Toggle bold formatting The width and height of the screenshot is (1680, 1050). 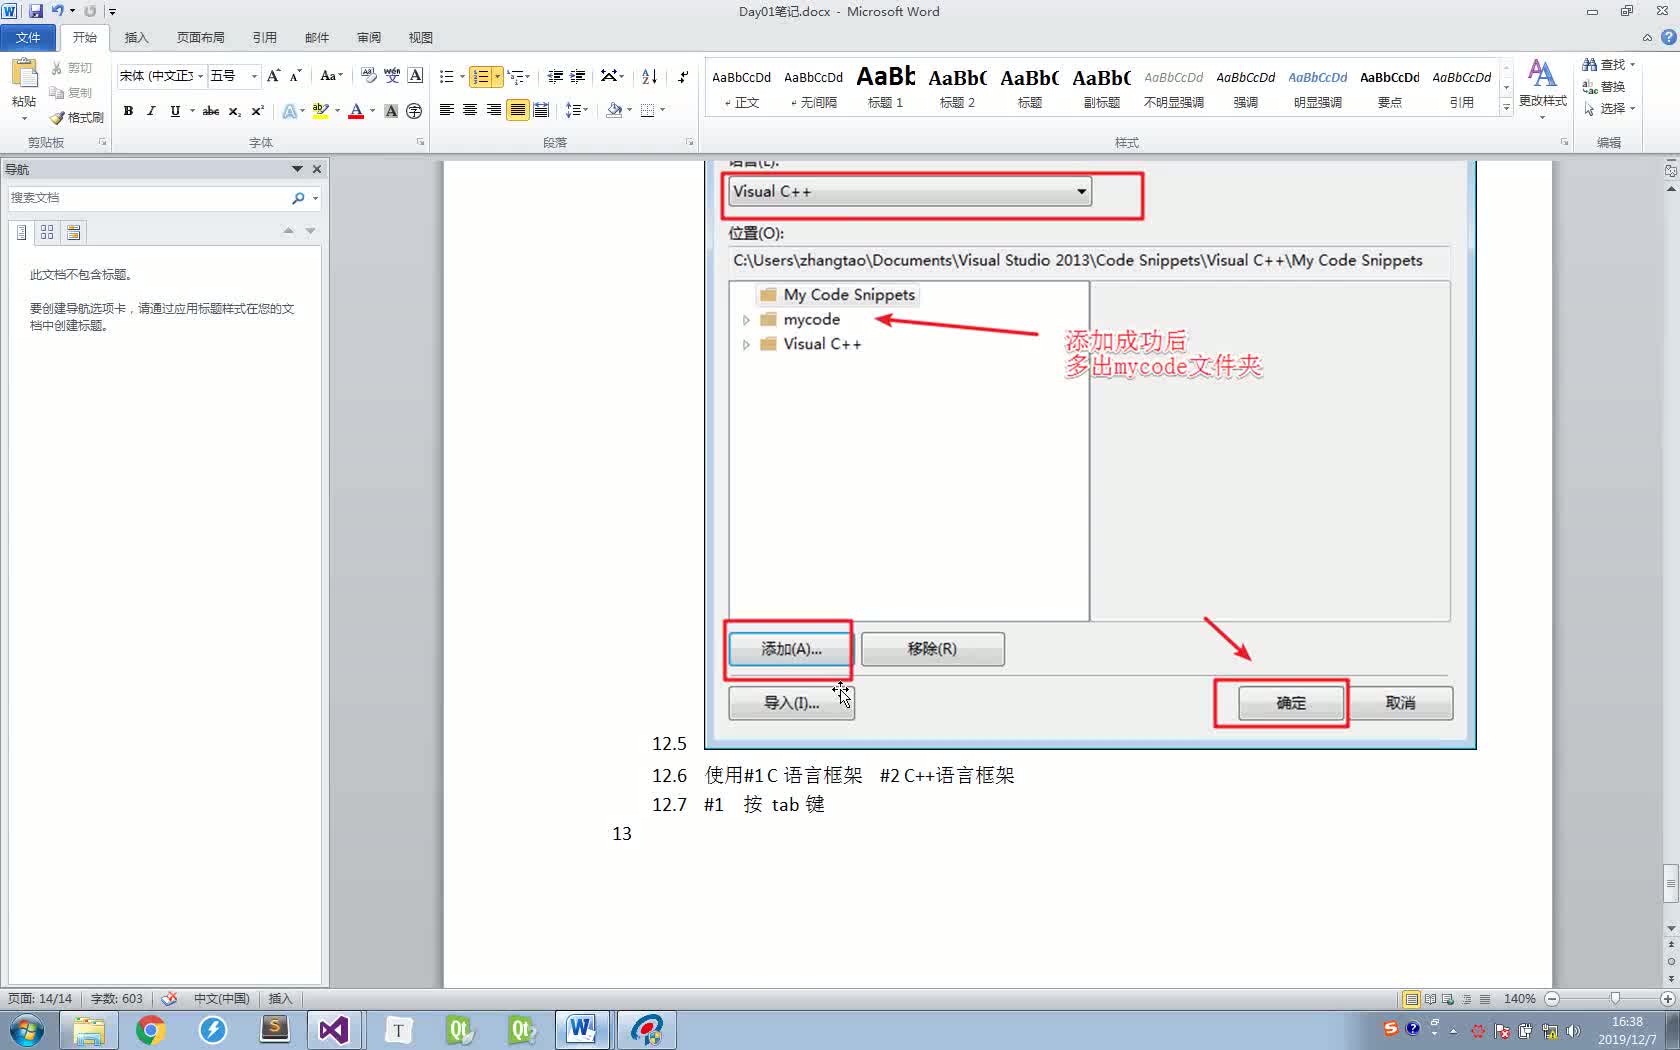click(x=128, y=111)
